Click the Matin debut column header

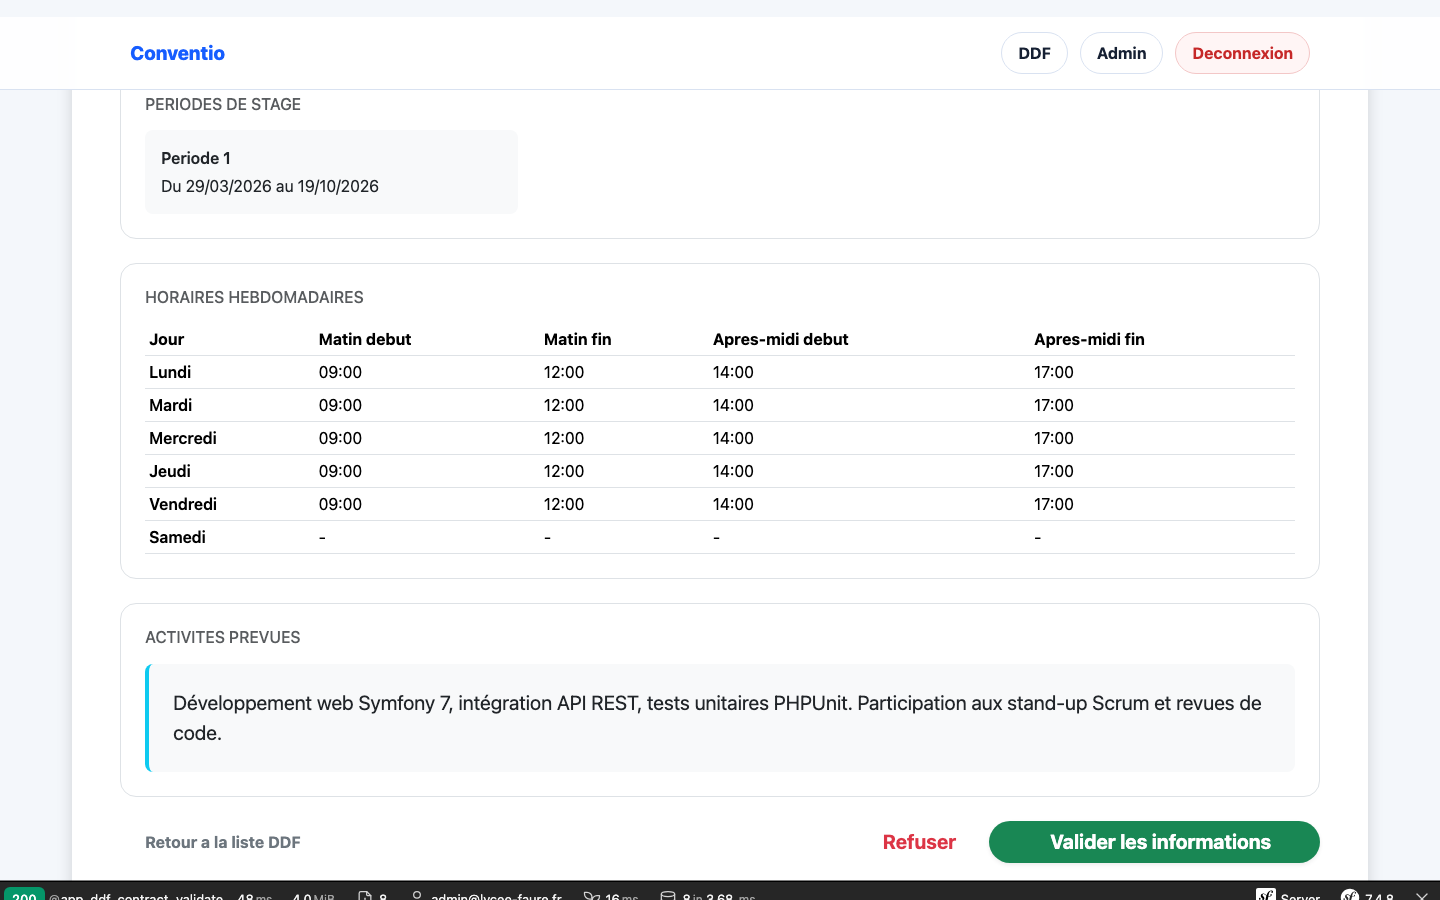365,339
